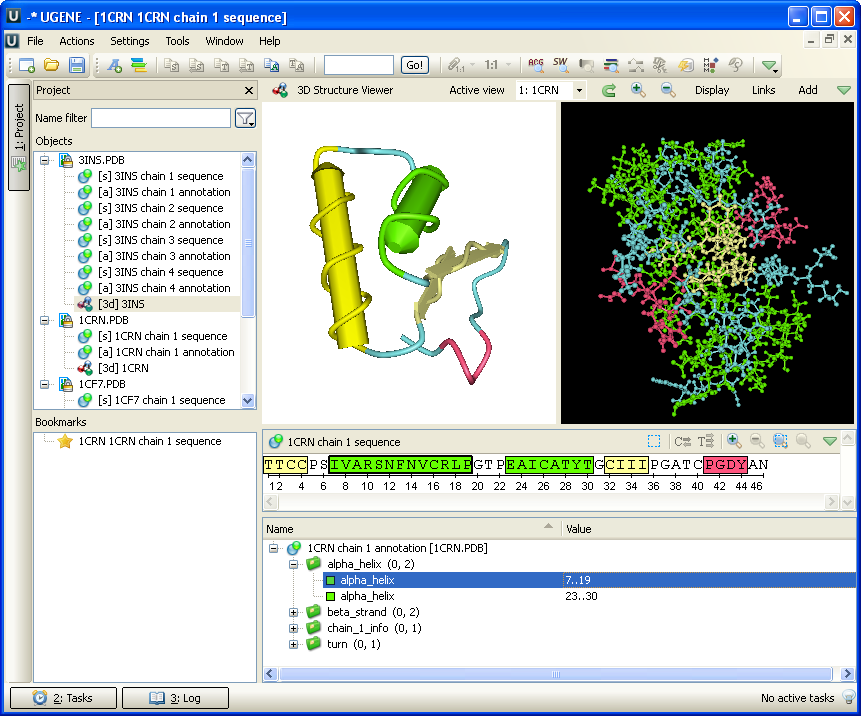Image resolution: width=861 pixels, height=716 pixels.
Task: Select the 1CRN chain 1 sequence bookmark
Action: tap(149, 441)
